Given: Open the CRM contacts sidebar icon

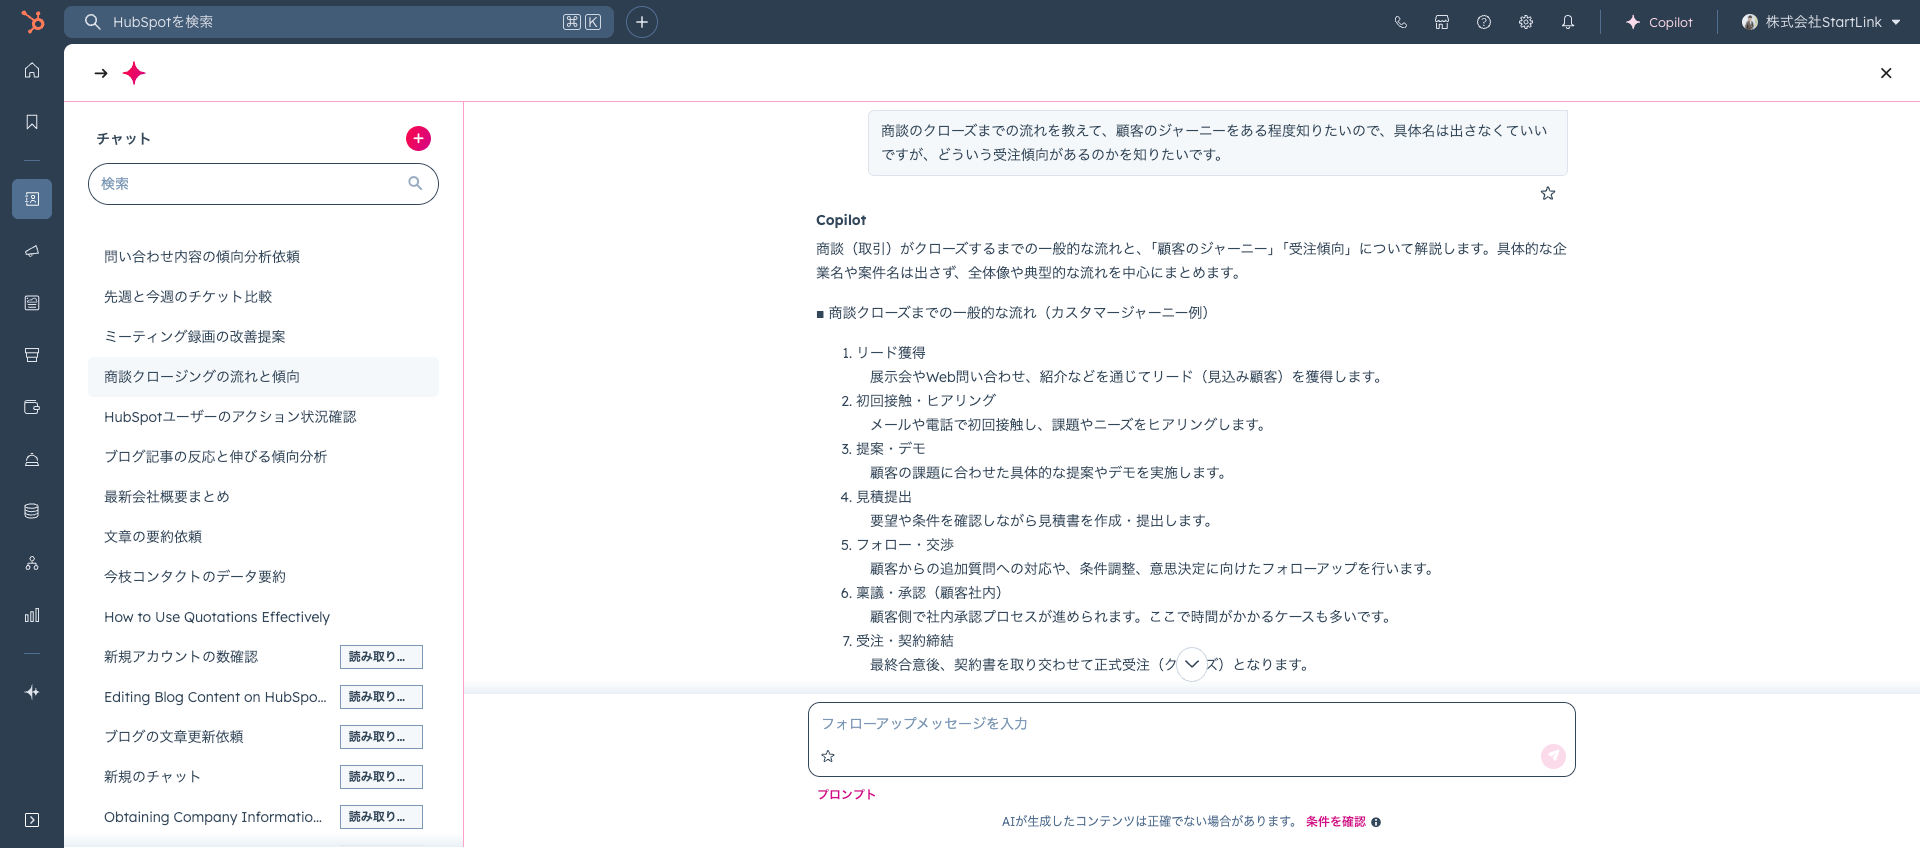Looking at the screenshot, I should tap(32, 199).
